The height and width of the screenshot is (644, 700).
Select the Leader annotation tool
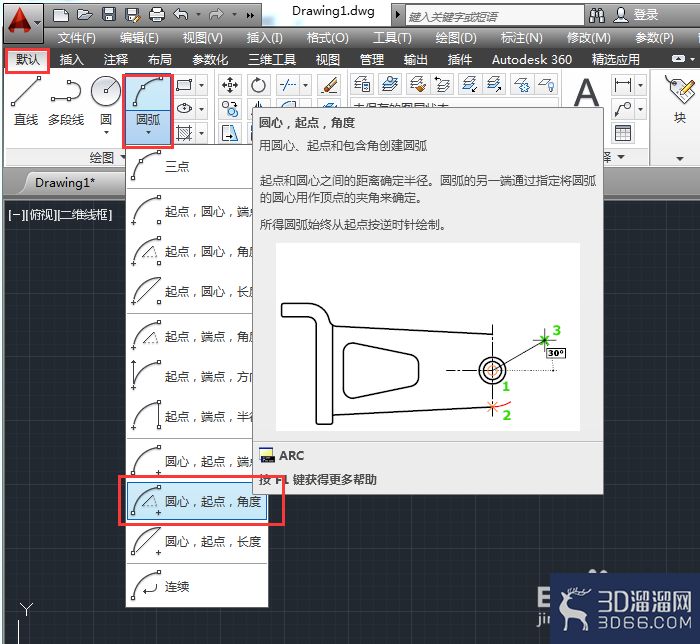point(622,109)
